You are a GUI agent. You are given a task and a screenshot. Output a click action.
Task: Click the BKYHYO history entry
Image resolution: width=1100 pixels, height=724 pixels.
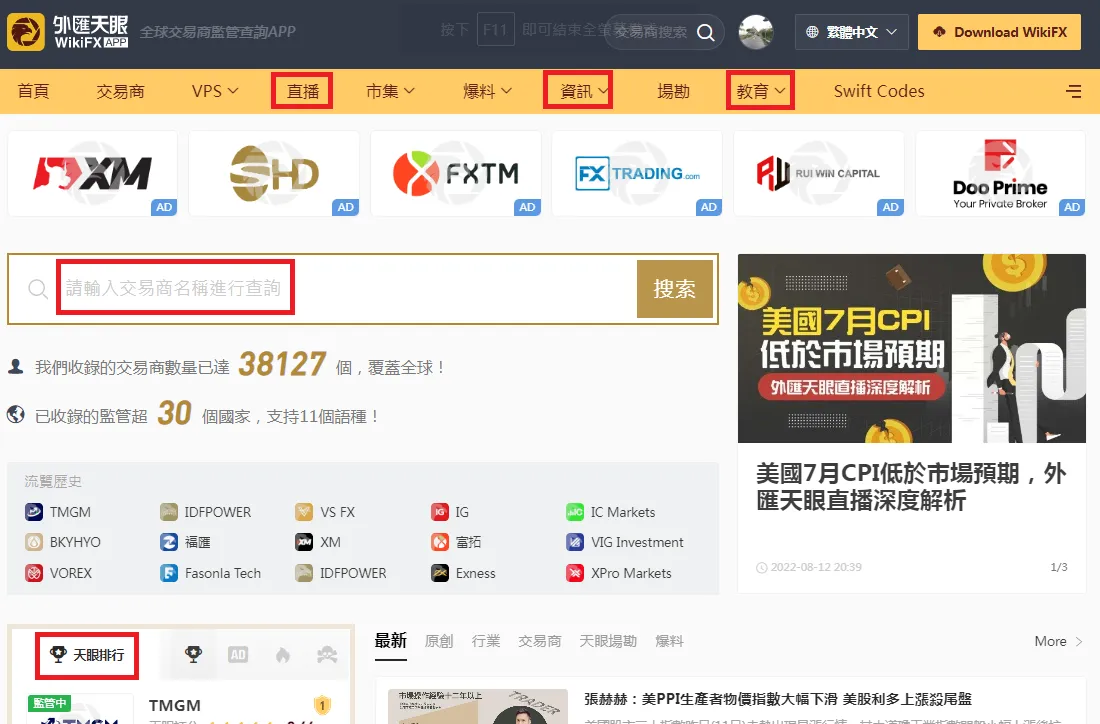point(63,542)
